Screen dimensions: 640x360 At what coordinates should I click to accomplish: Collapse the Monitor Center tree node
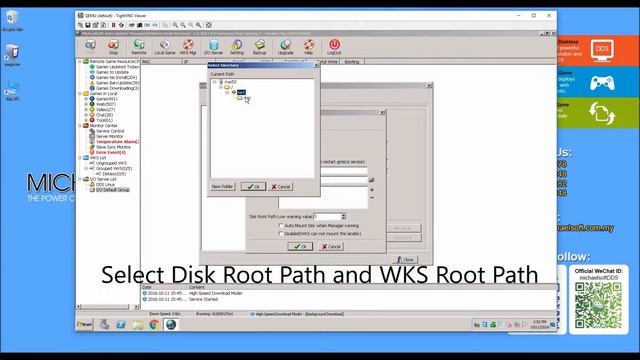click(80, 126)
